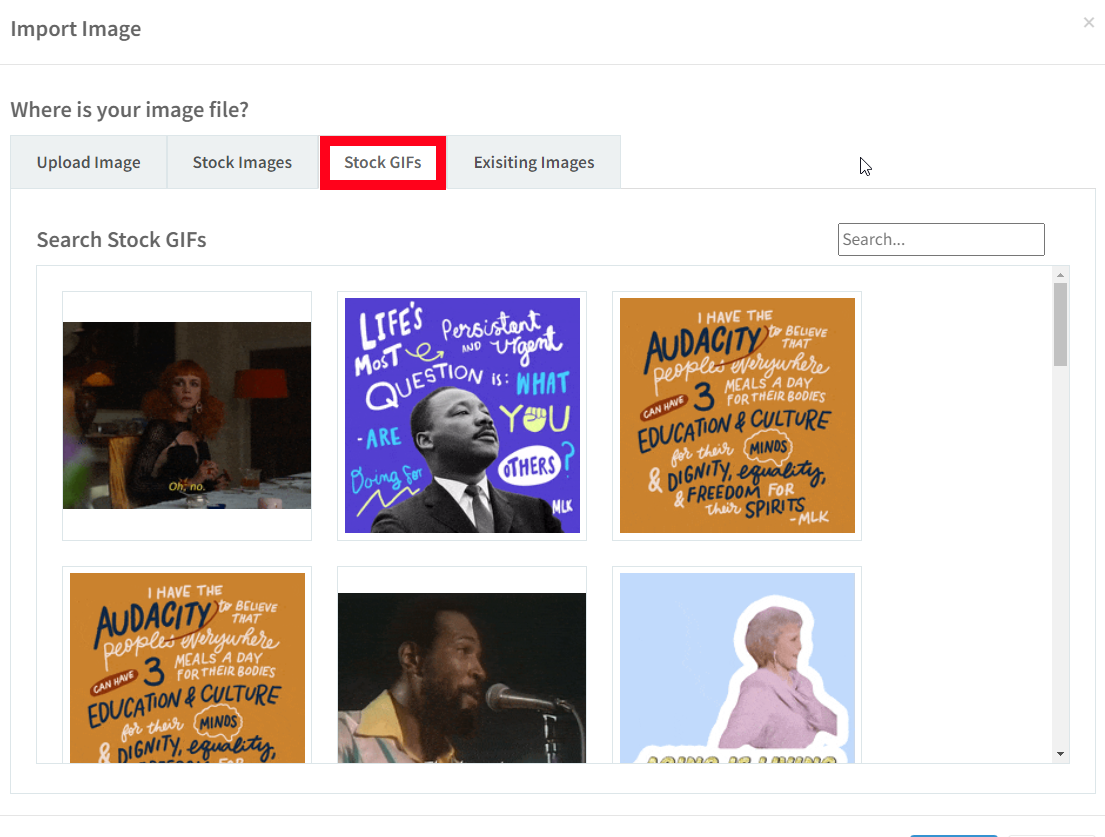Screen dimensions: 1105x837
Task: Click the GIF list scroll up arrow
Action: (1061, 275)
